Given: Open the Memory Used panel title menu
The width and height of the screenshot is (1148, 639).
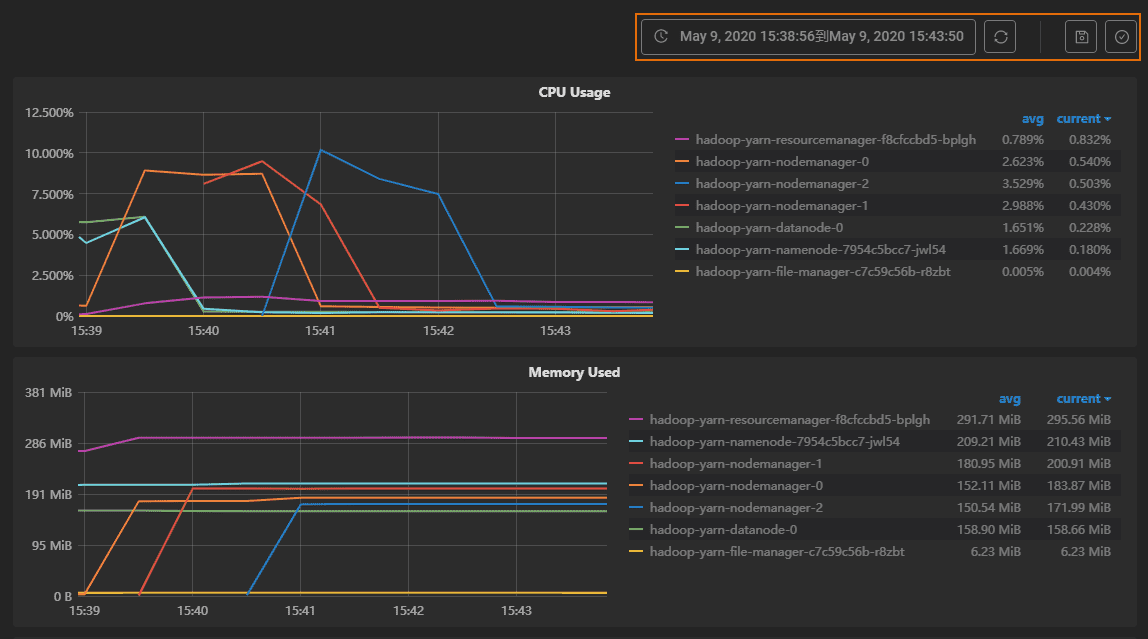Looking at the screenshot, I should 574,372.
